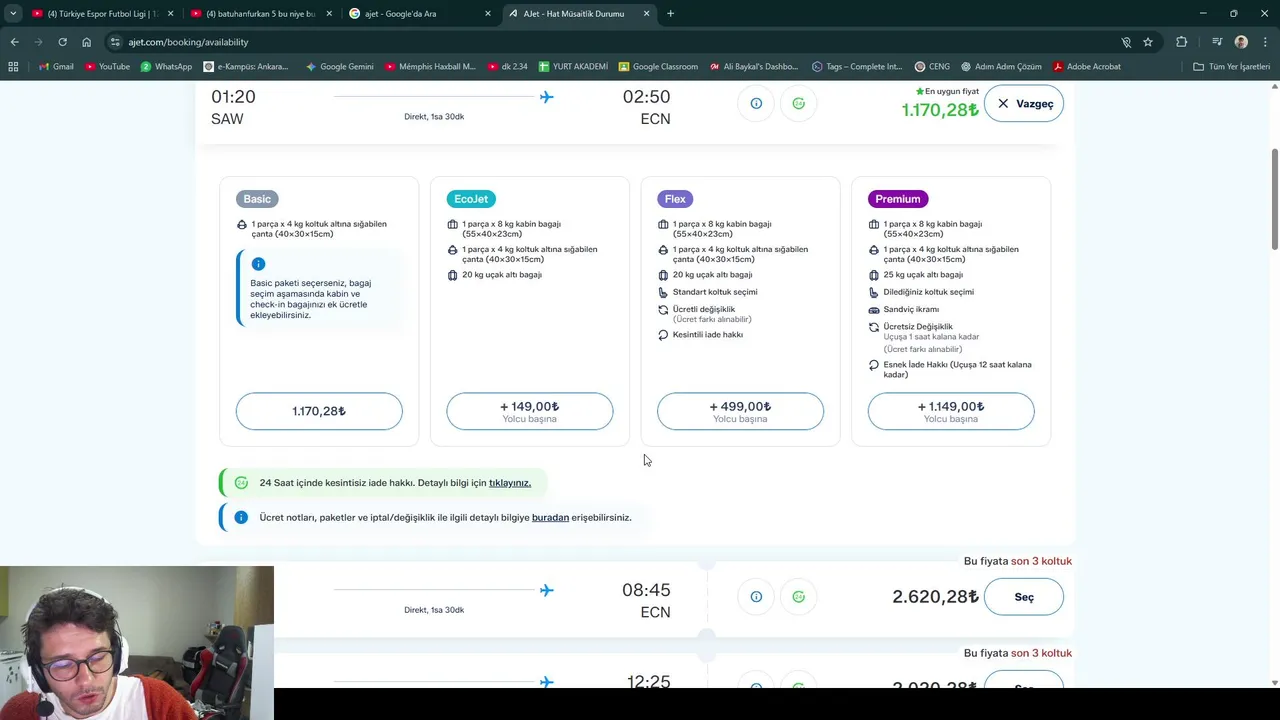Open Memphis Haxball bookmark
This screenshot has height=720, width=1280.
pyautogui.click(x=431, y=67)
